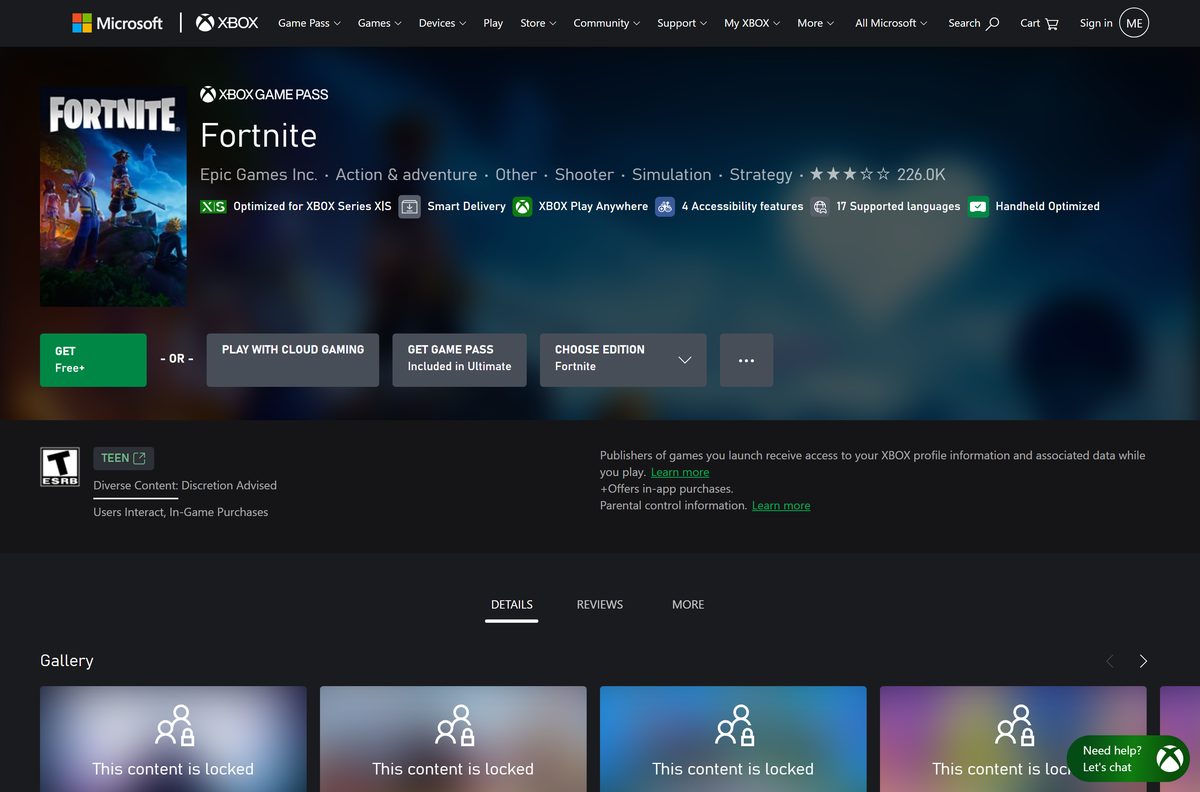
Task: Click the Fortnite title heading
Action: coord(258,135)
